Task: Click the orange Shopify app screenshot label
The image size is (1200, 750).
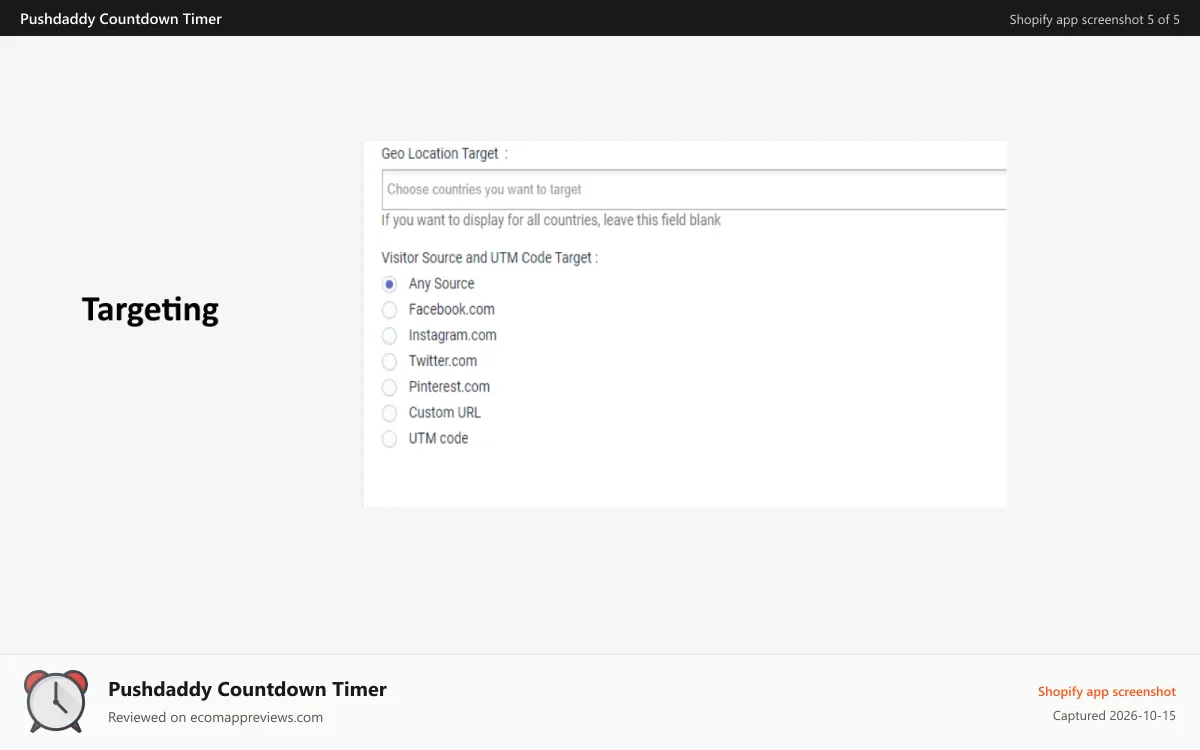Action: [x=1107, y=691]
